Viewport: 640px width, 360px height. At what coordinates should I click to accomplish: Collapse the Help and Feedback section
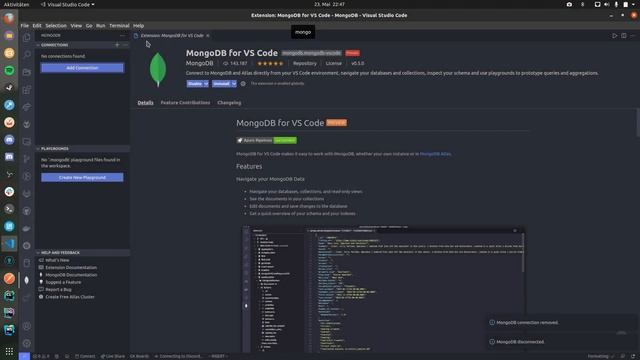(x=38, y=253)
